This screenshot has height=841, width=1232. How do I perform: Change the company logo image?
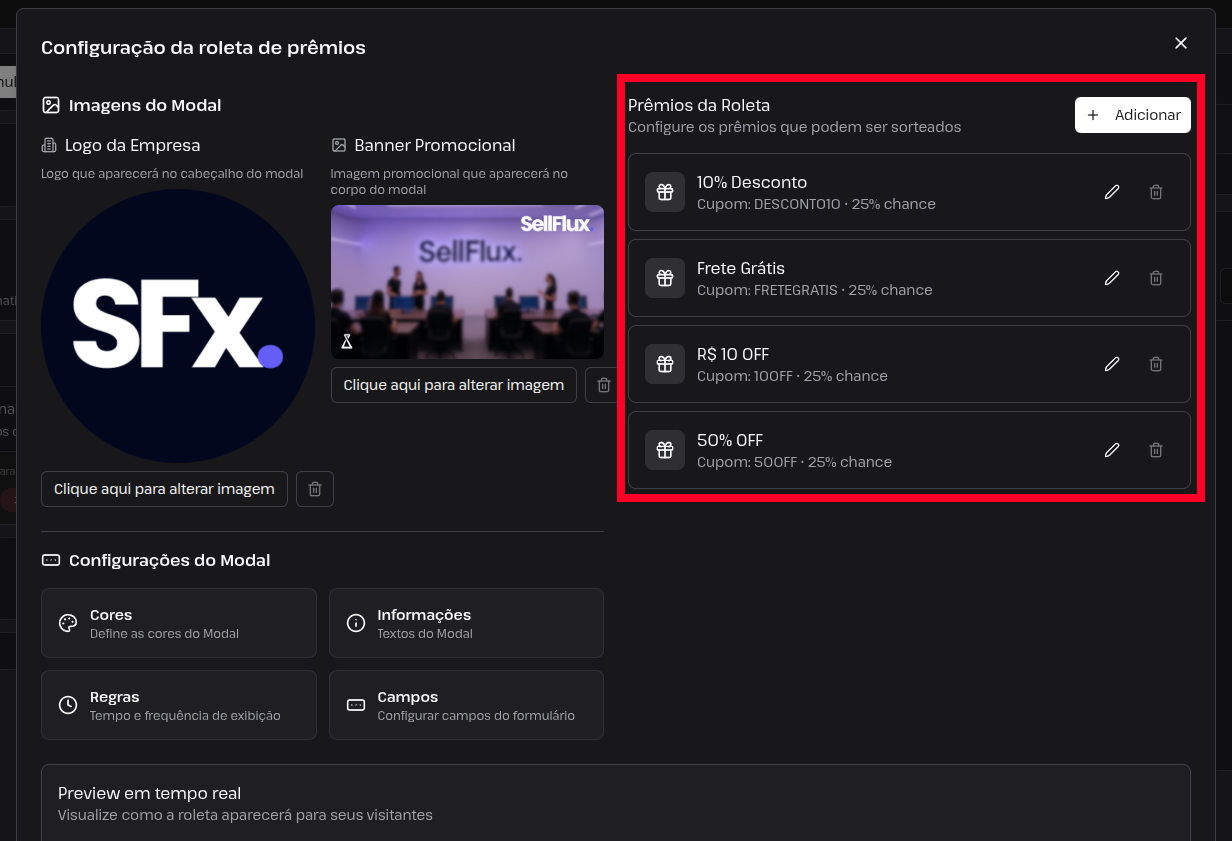click(164, 489)
